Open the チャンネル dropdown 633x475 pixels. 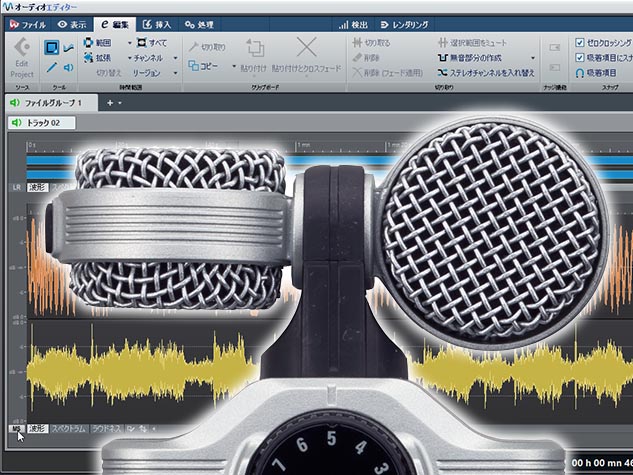pyautogui.click(x=175, y=58)
